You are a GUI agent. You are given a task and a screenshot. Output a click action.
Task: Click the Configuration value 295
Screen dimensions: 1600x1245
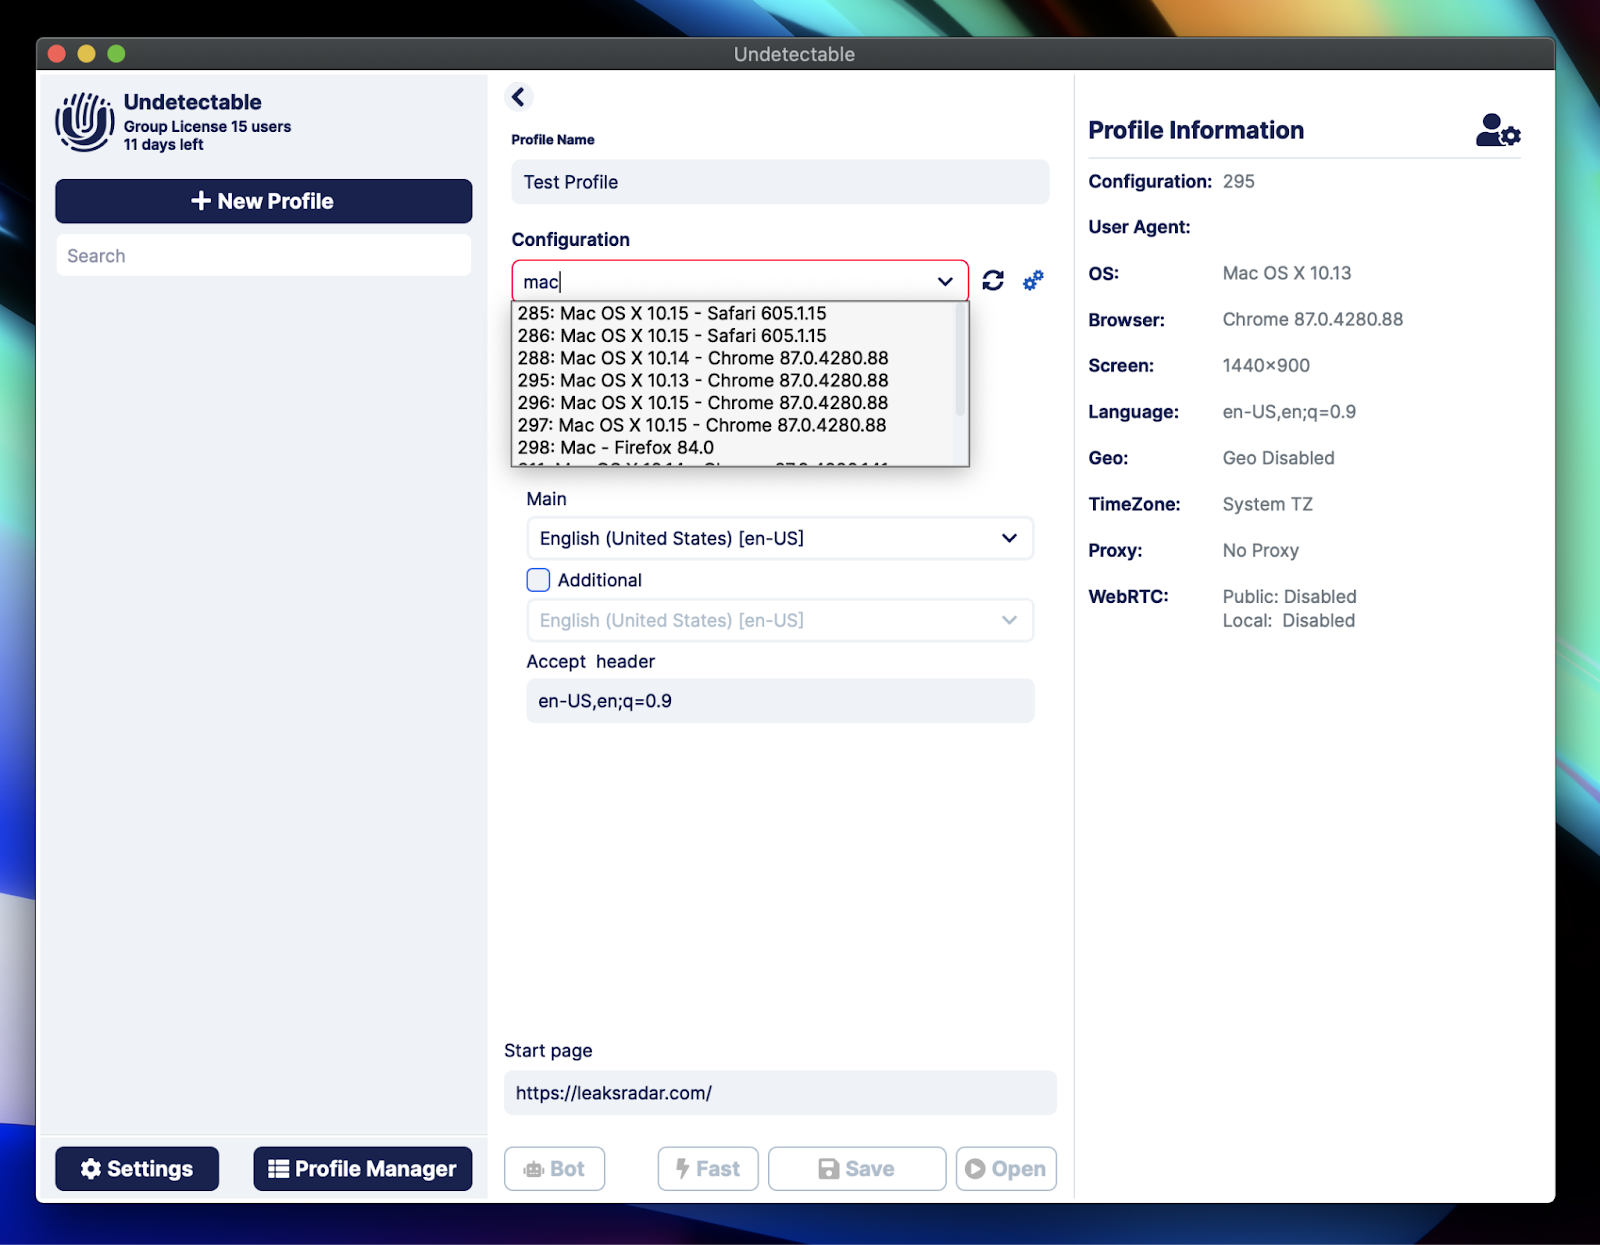pyautogui.click(x=1238, y=182)
